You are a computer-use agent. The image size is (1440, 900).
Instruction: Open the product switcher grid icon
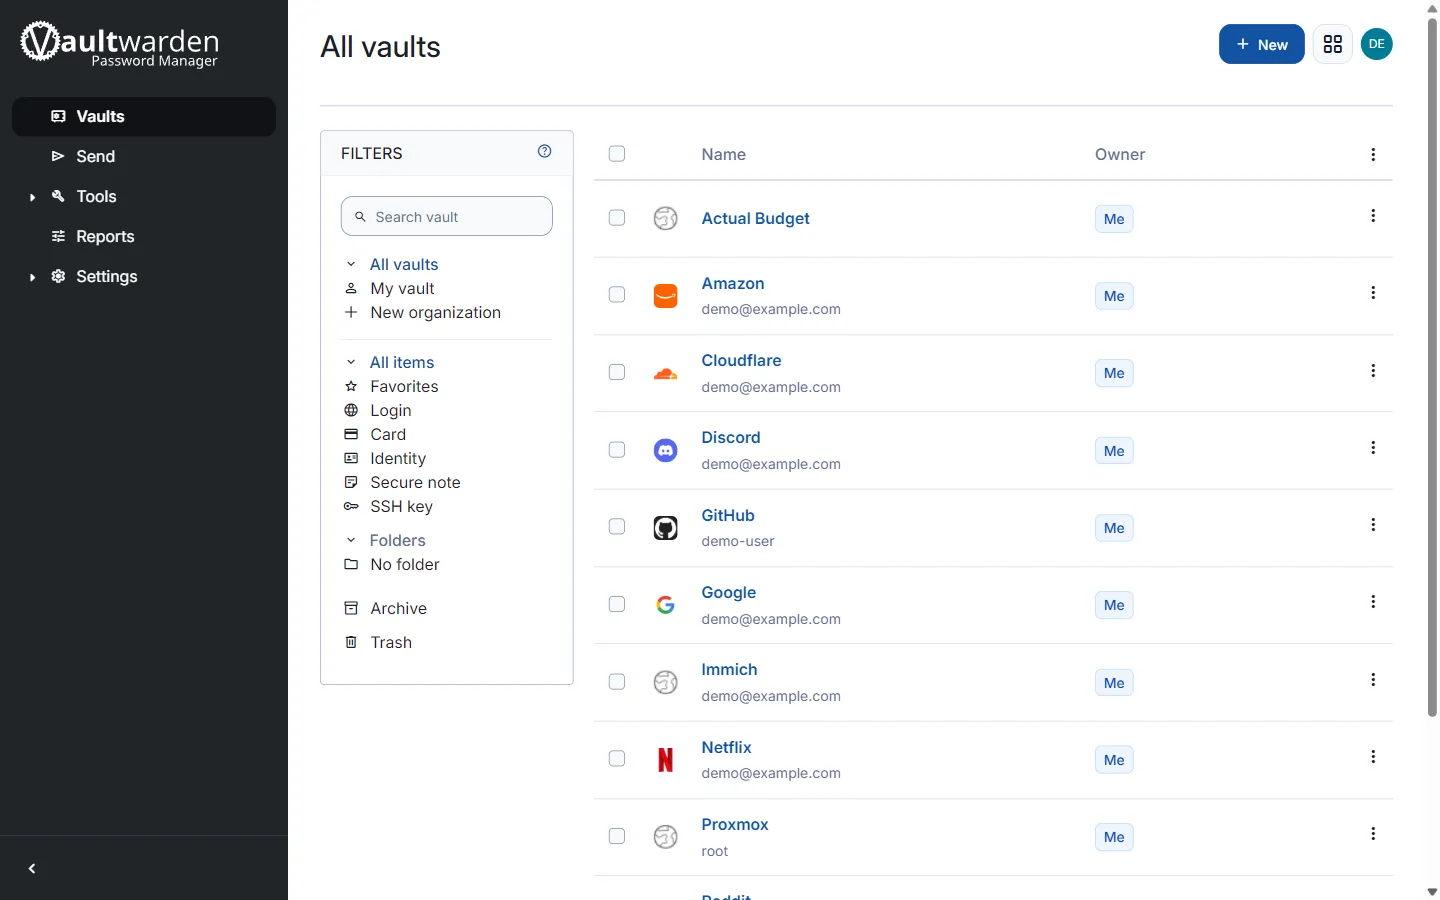(1333, 44)
